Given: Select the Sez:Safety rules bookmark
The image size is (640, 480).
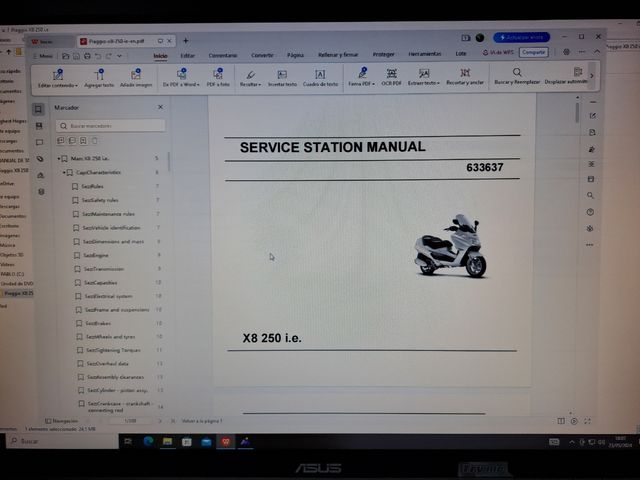Looking at the screenshot, I should [100, 200].
